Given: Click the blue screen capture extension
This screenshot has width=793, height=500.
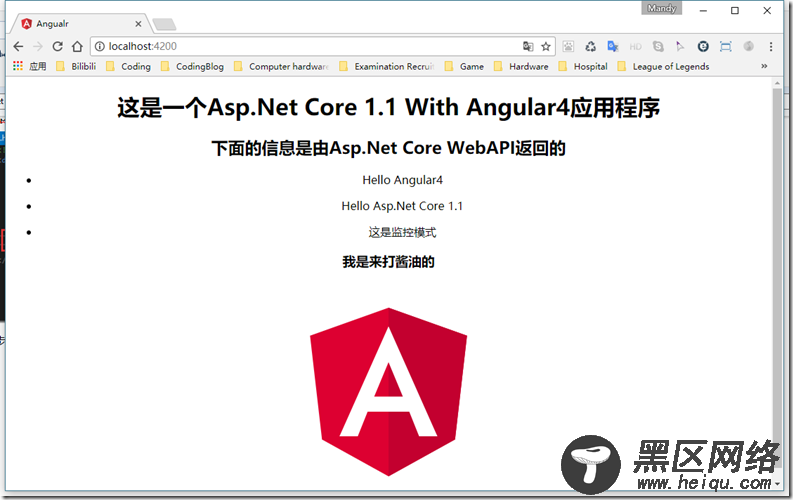Looking at the screenshot, I should tap(726, 47).
